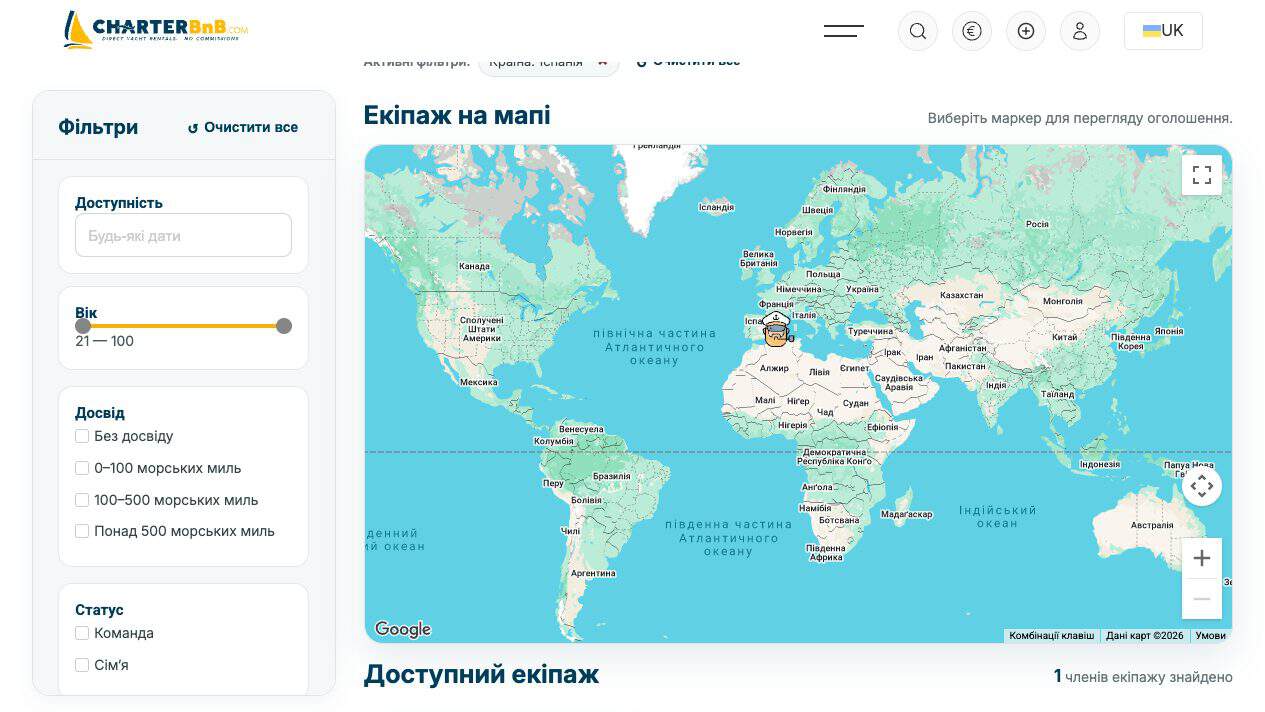Select the 'Сім'я' status checkbox
Image resolution: width=1265 pixels, height=712 pixels.
coord(82,665)
